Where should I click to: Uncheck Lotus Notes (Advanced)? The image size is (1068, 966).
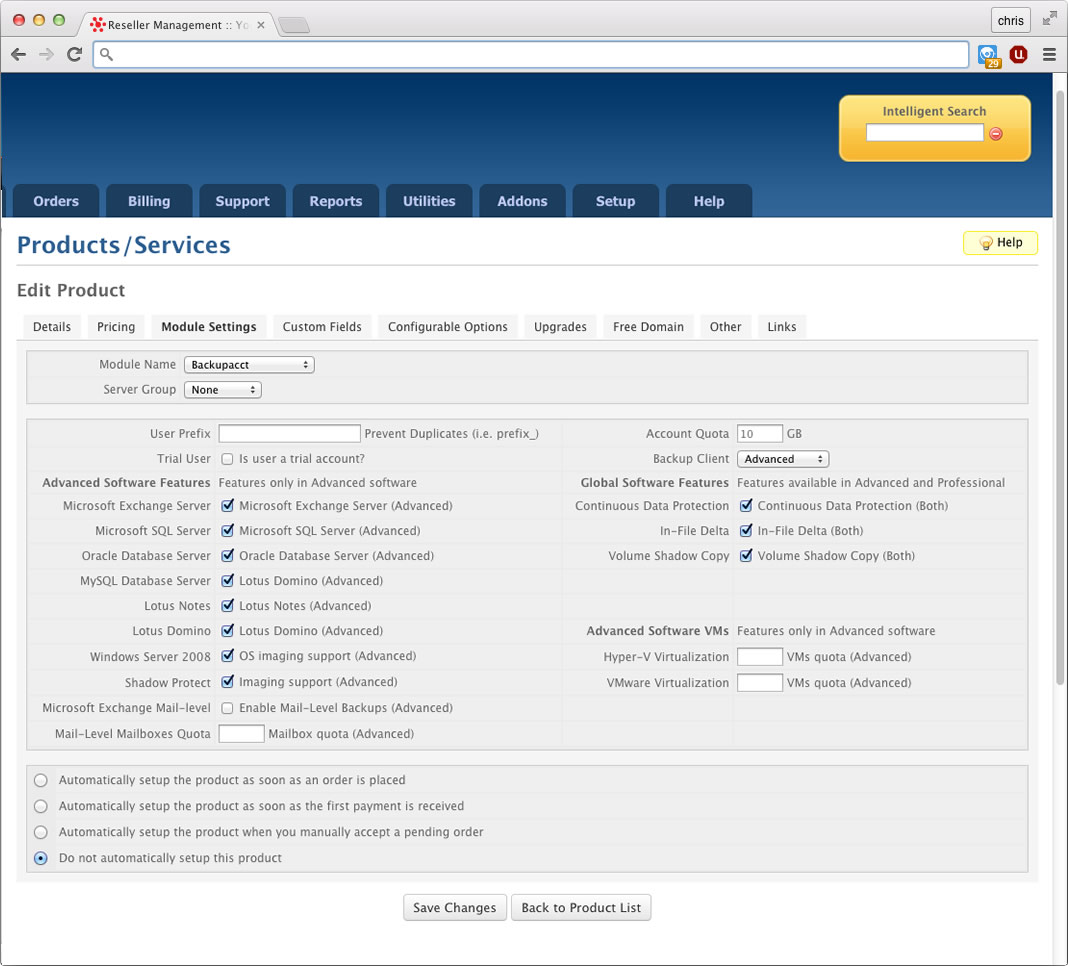click(227, 606)
